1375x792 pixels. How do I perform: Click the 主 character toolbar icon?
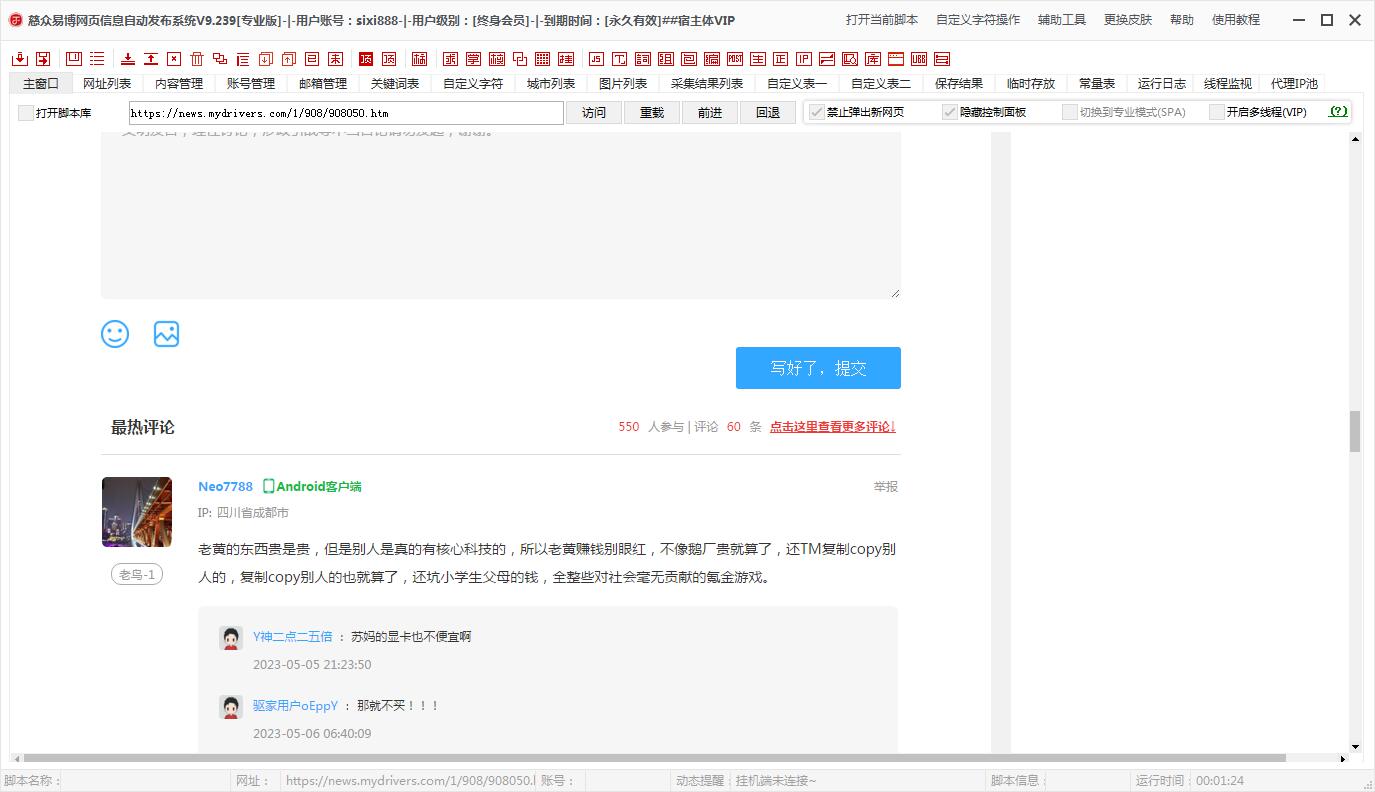coord(758,59)
